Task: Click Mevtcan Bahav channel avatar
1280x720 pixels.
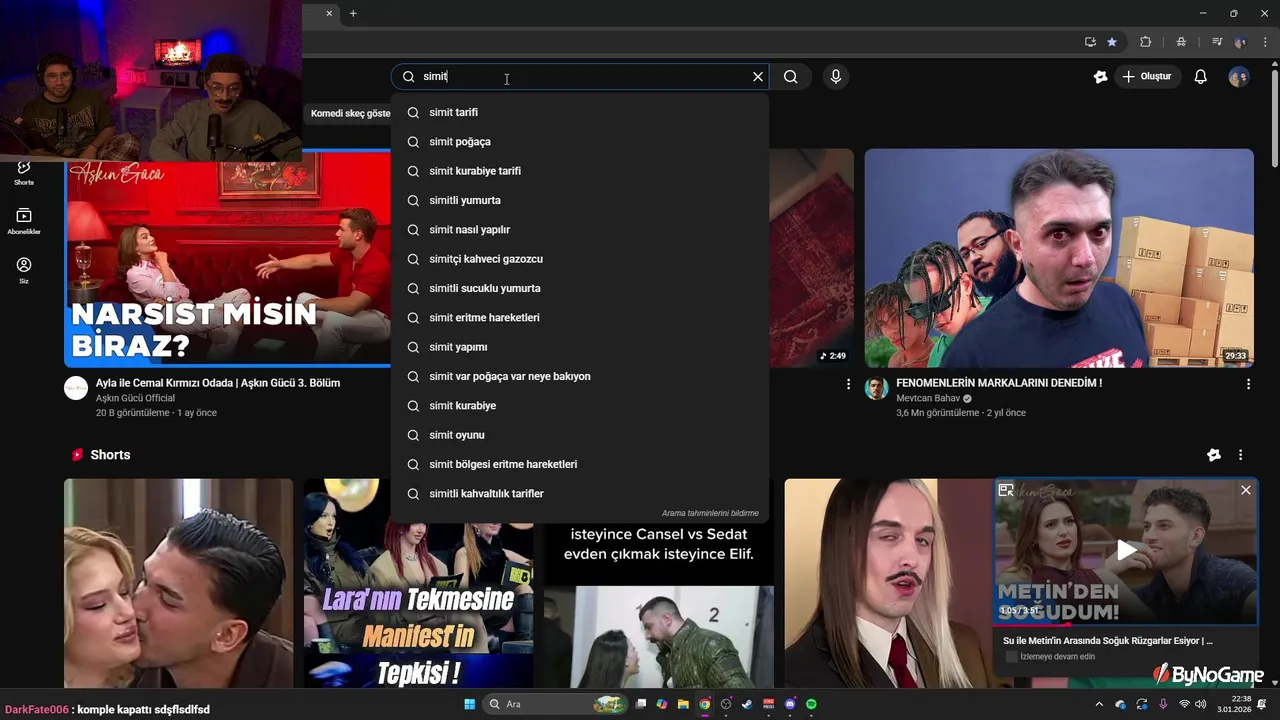Action: (877, 388)
